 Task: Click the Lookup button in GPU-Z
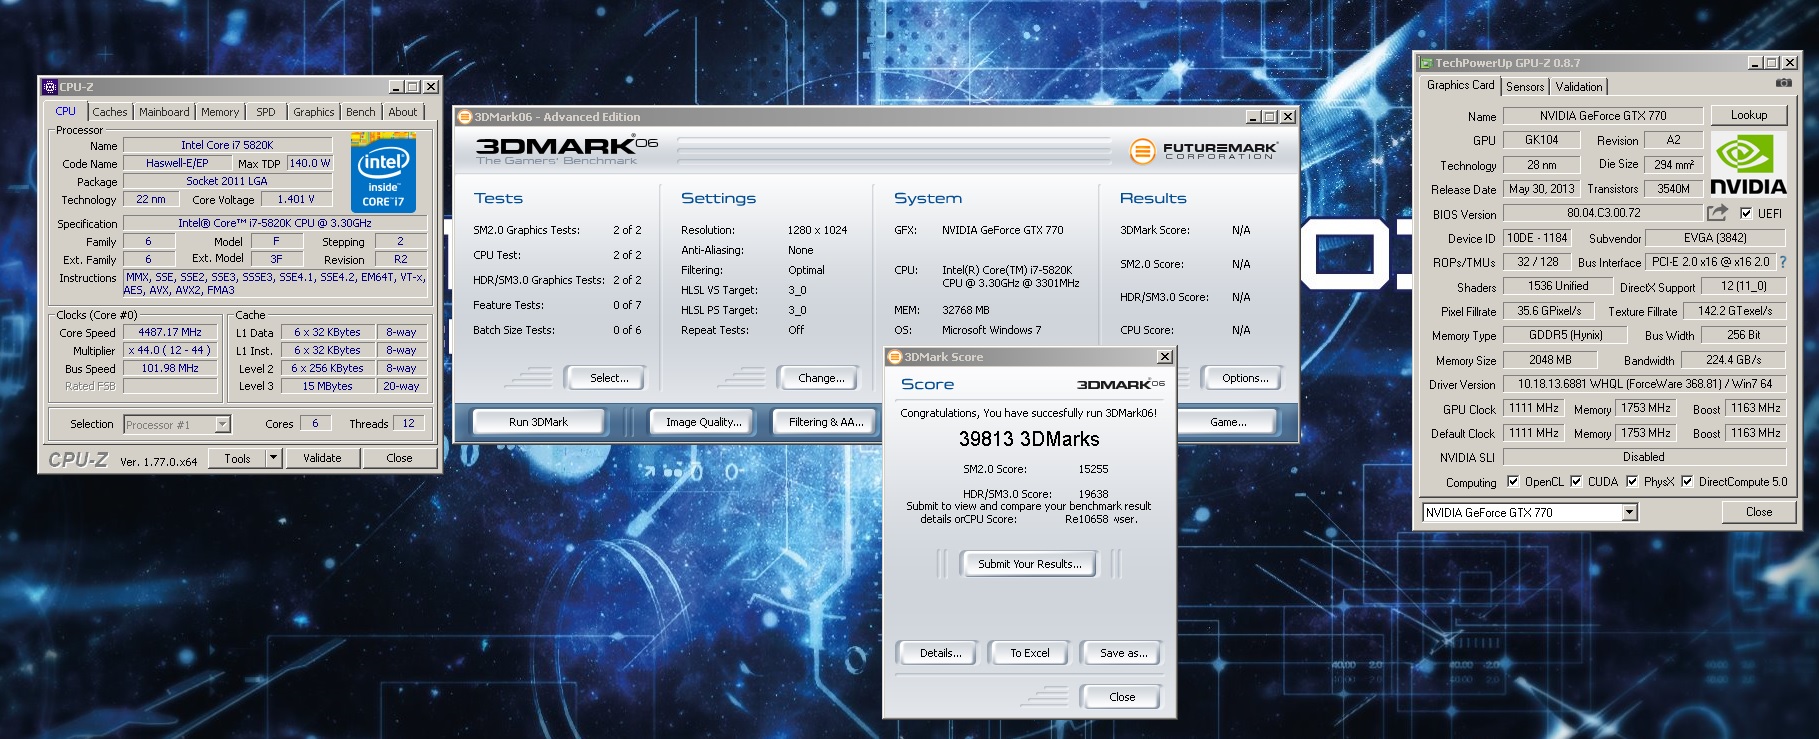(1749, 115)
